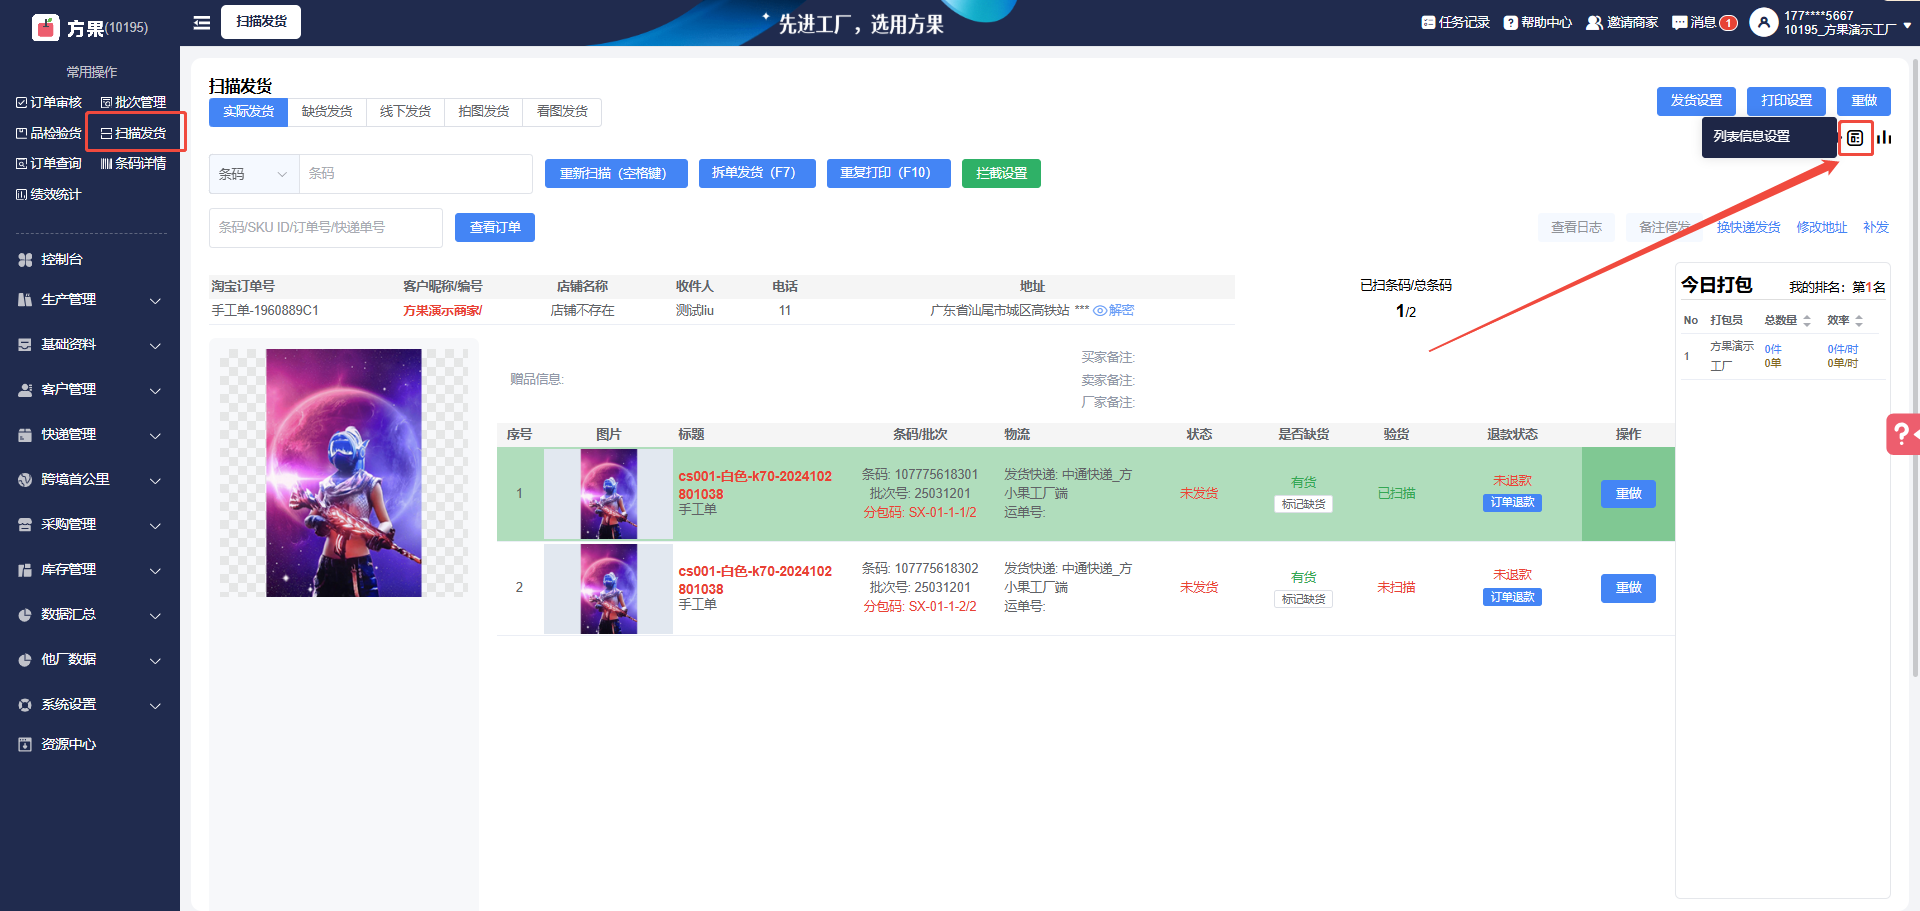Click 解密 to reveal the address
Image resolution: width=1920 pixels, height=911 pixels.
[x=1114, y=311]
